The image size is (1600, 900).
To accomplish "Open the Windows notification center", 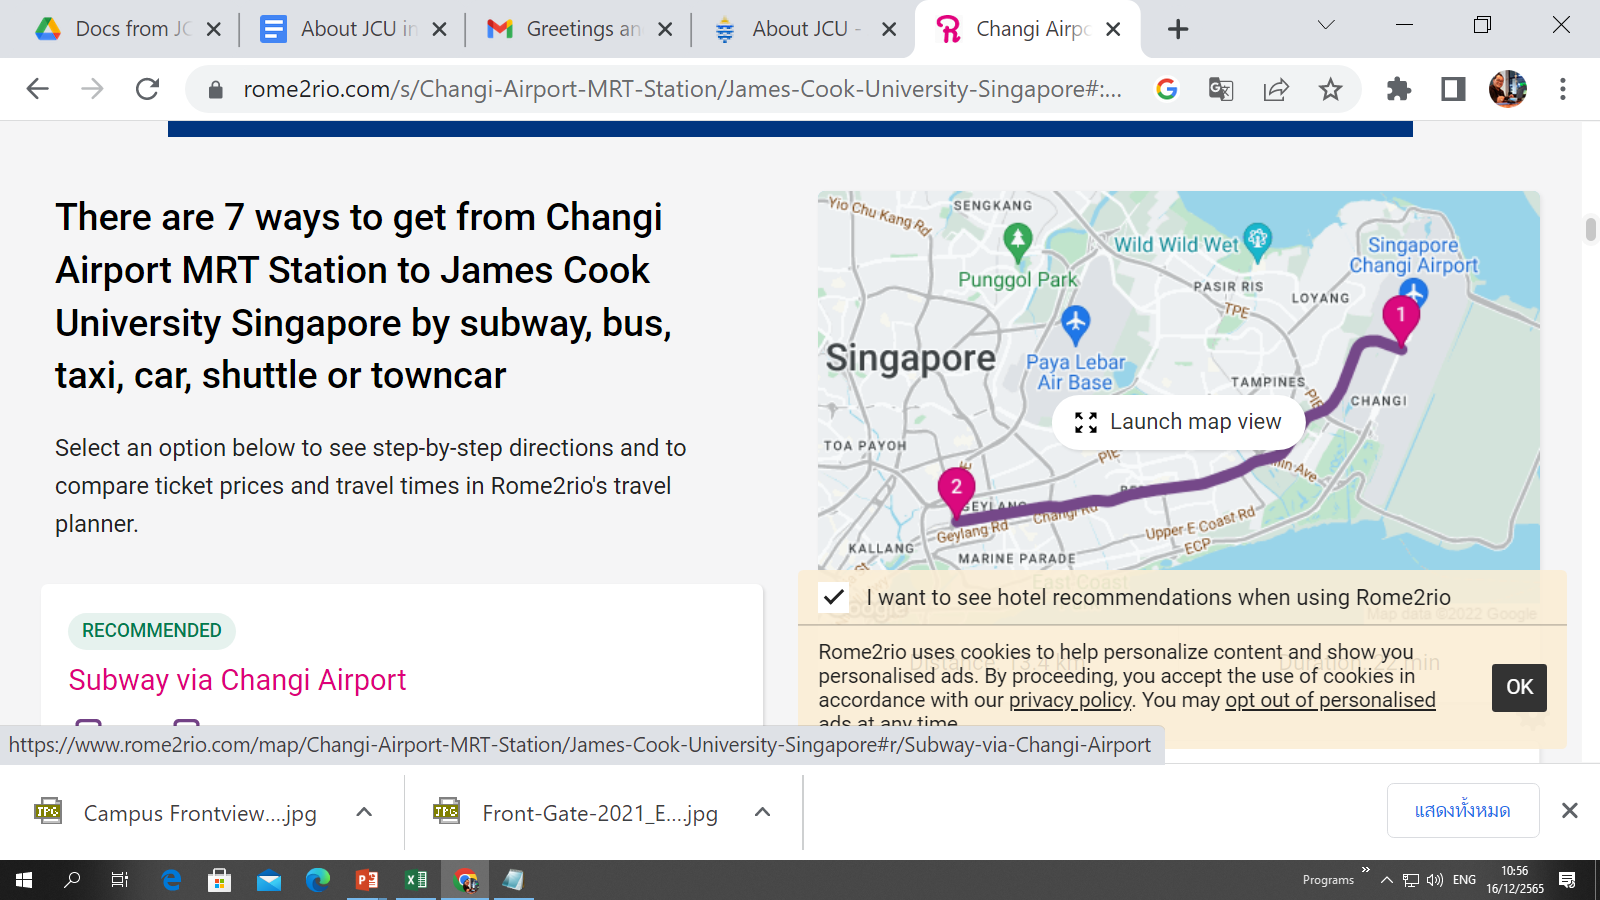I will tap(1567, 880).
